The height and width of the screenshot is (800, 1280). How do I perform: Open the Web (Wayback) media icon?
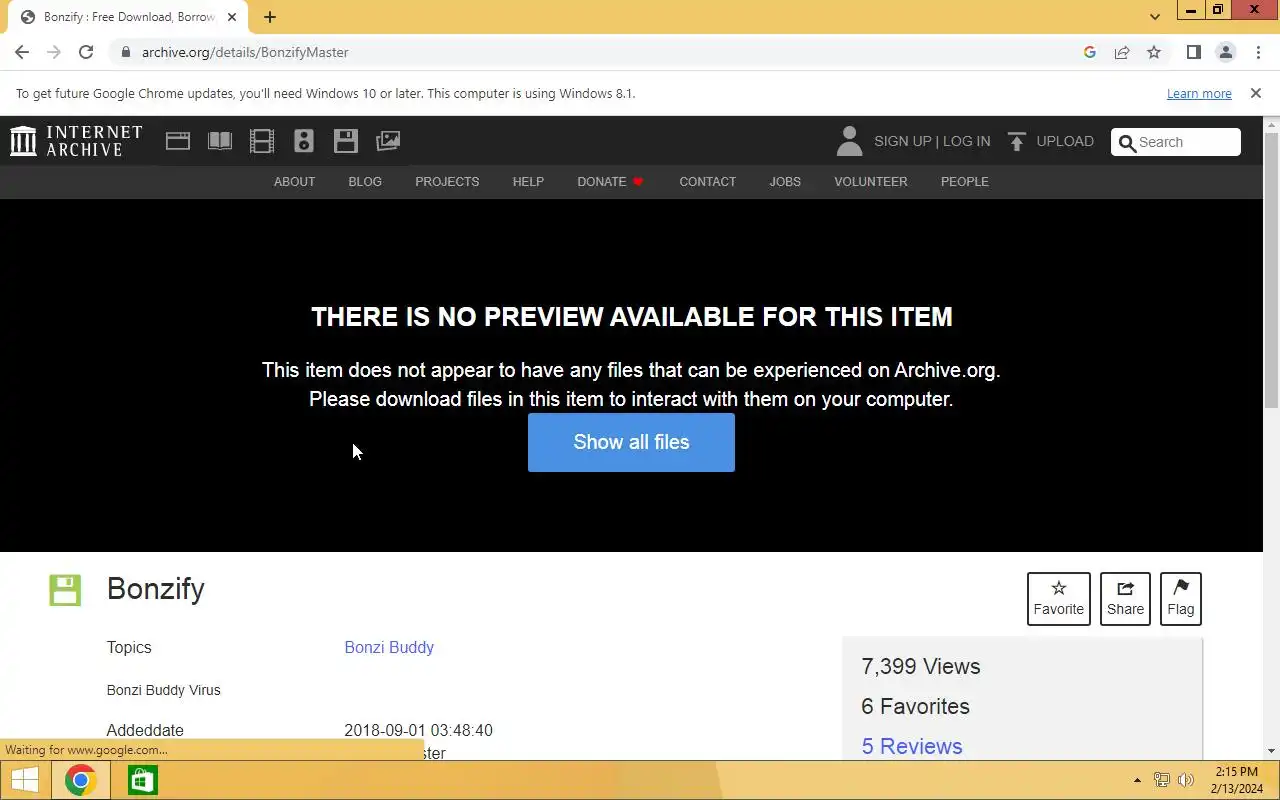pos(178,141)
